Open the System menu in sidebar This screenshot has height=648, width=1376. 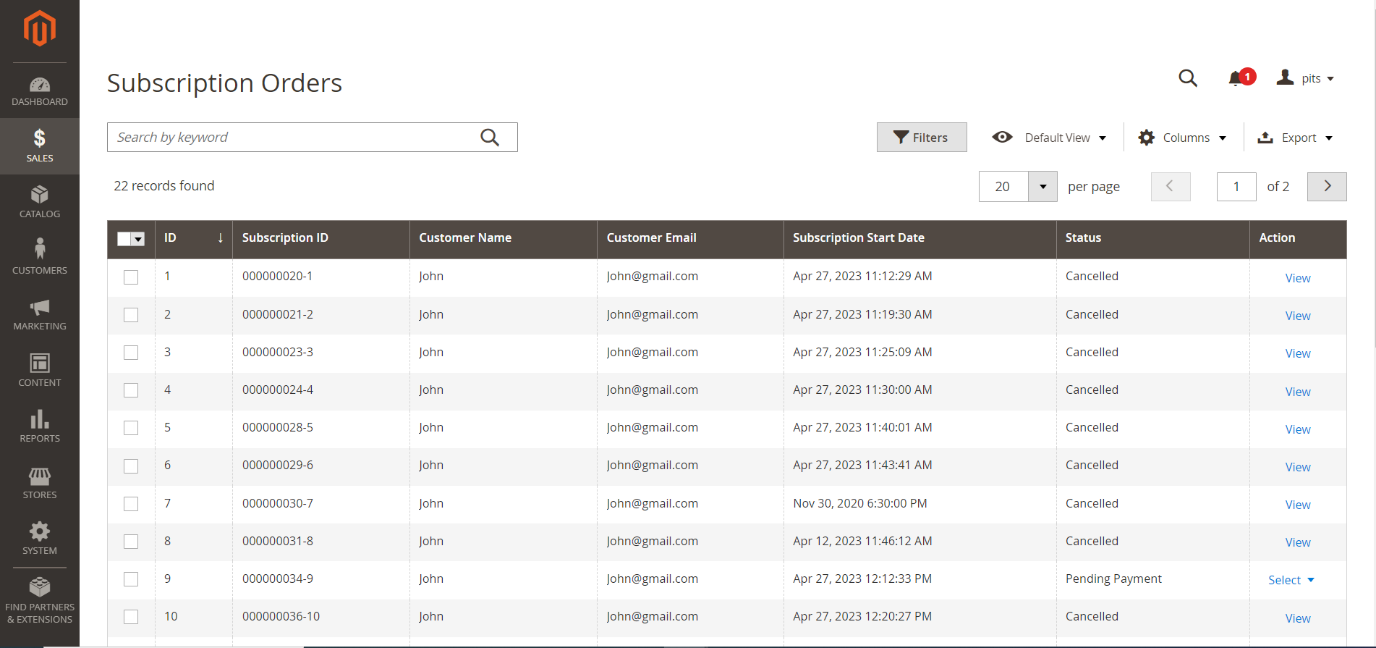click(x=40, y=538)
